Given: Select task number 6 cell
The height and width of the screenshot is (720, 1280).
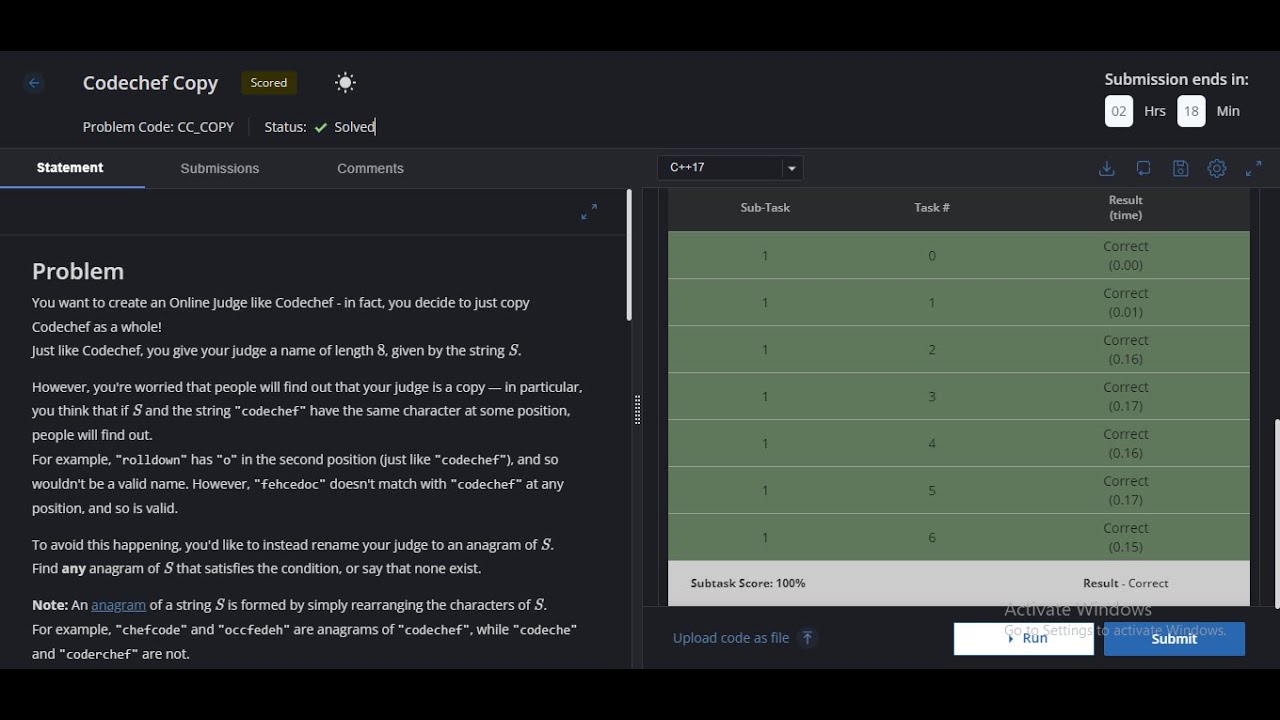Looking at the screenshot, I should point(932,538).
